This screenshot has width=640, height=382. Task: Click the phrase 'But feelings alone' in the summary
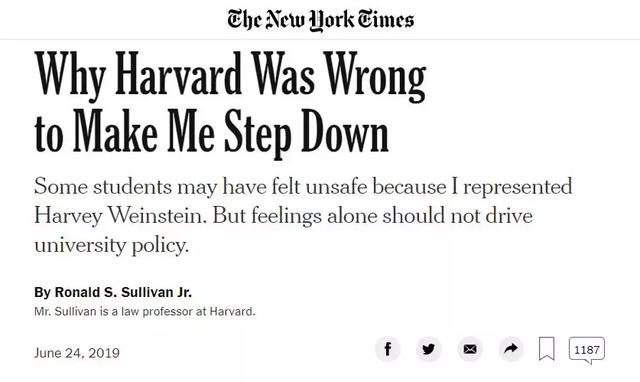click(x=295, y=216)
